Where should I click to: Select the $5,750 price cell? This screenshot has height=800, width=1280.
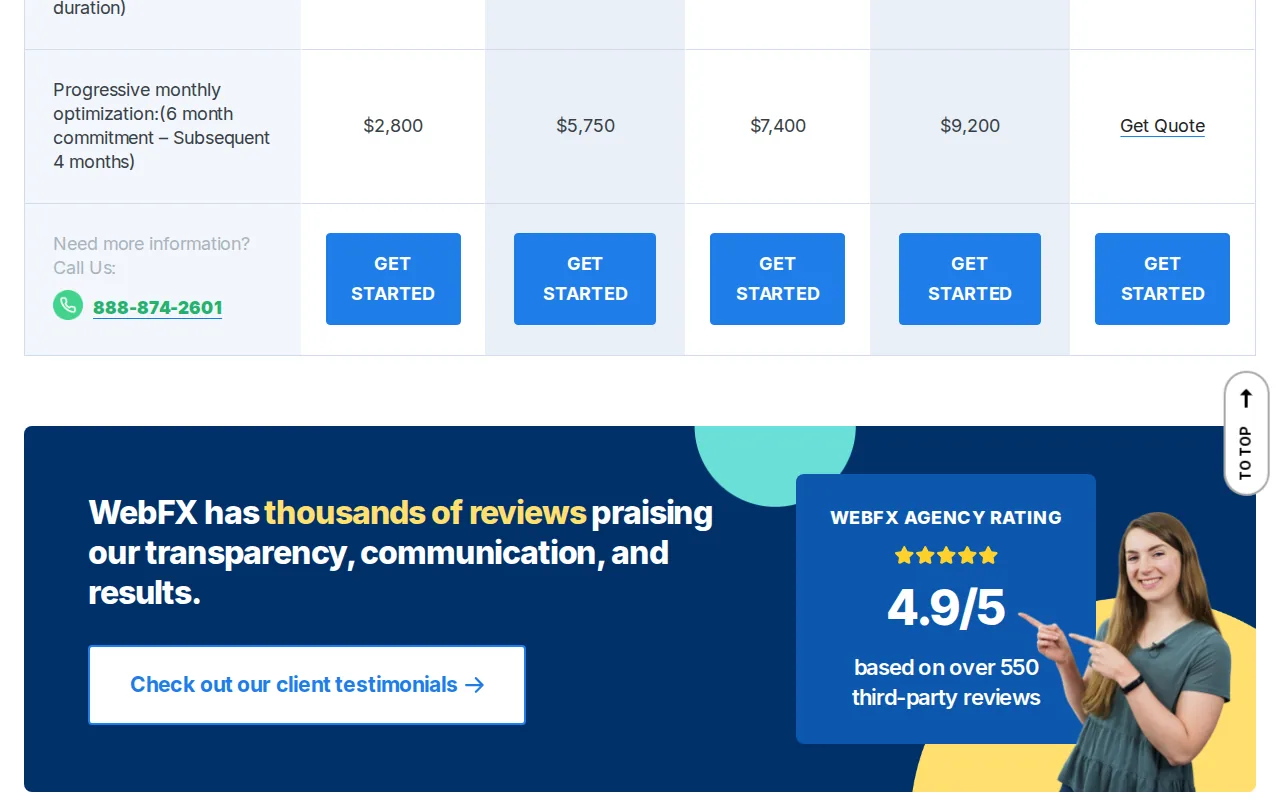(x=585, y=126)
